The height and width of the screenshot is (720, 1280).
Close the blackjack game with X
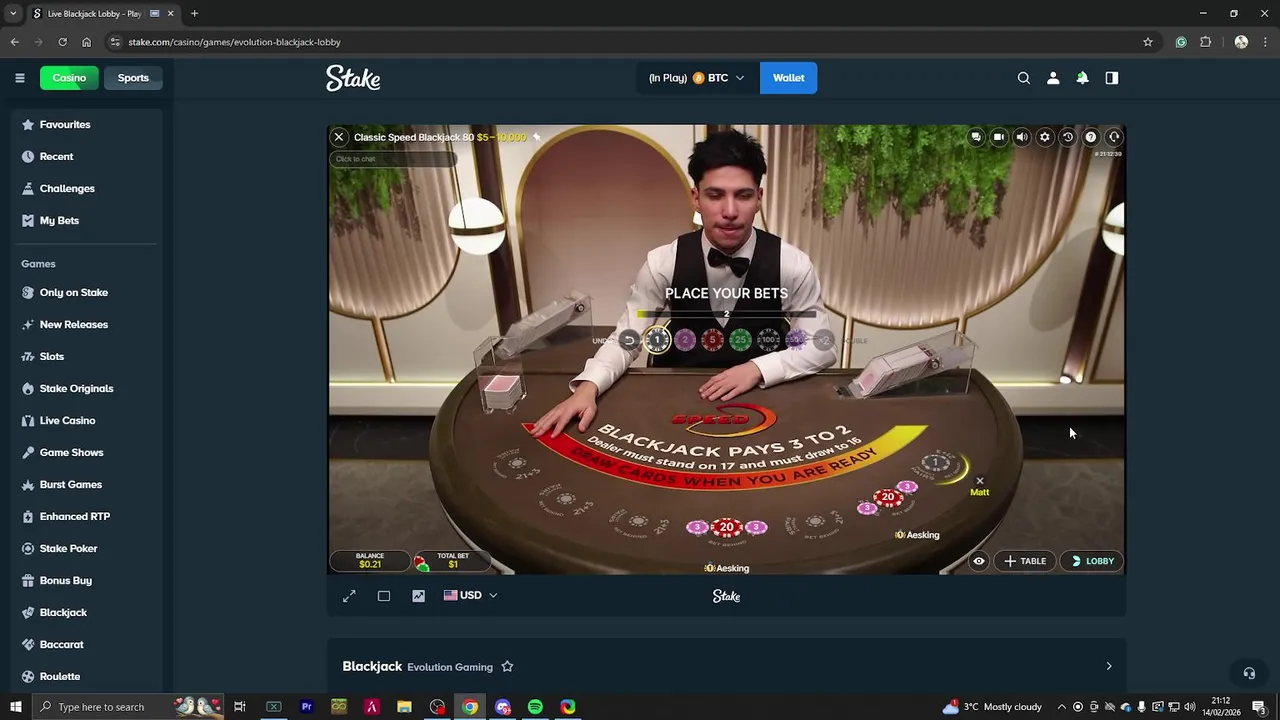click(339, 137)
